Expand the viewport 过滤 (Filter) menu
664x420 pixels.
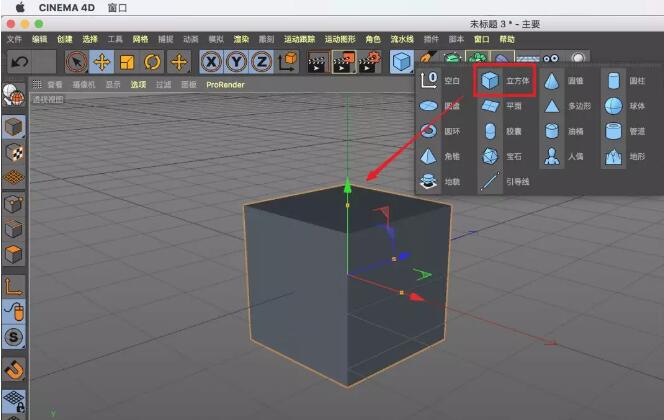click(x=163, y=85)
